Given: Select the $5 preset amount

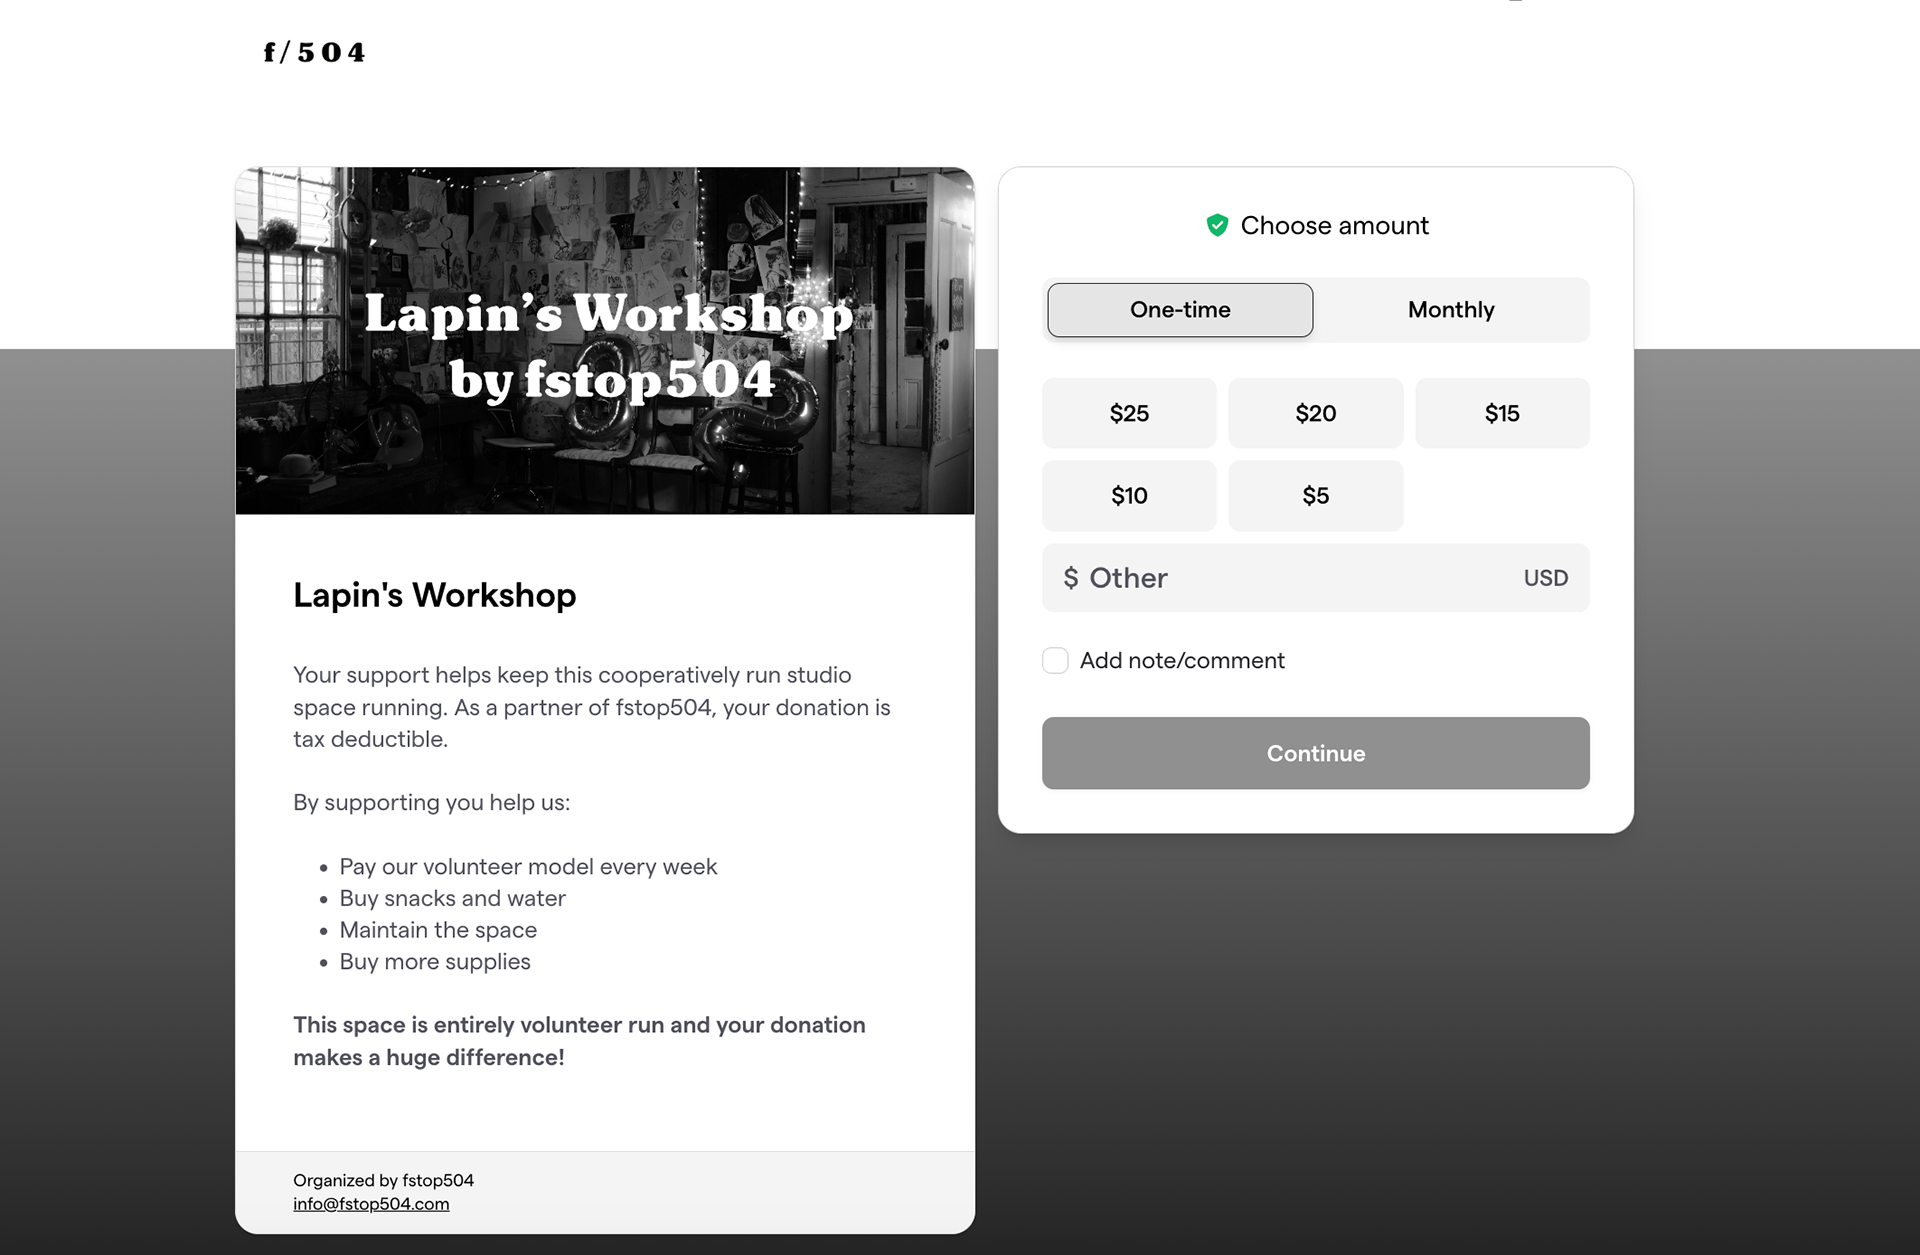Looking at the screenshot, I should [1315, 496].
